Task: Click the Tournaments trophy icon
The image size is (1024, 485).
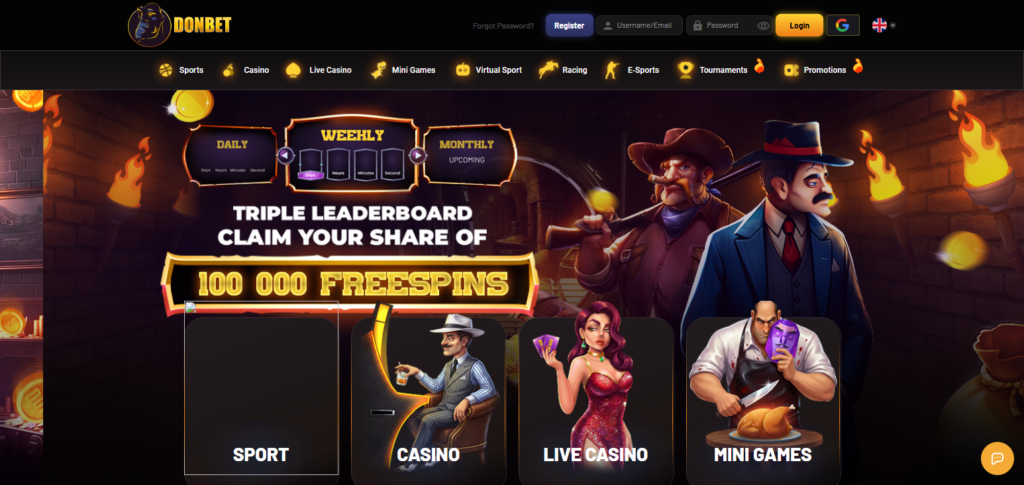Action: 685,70
